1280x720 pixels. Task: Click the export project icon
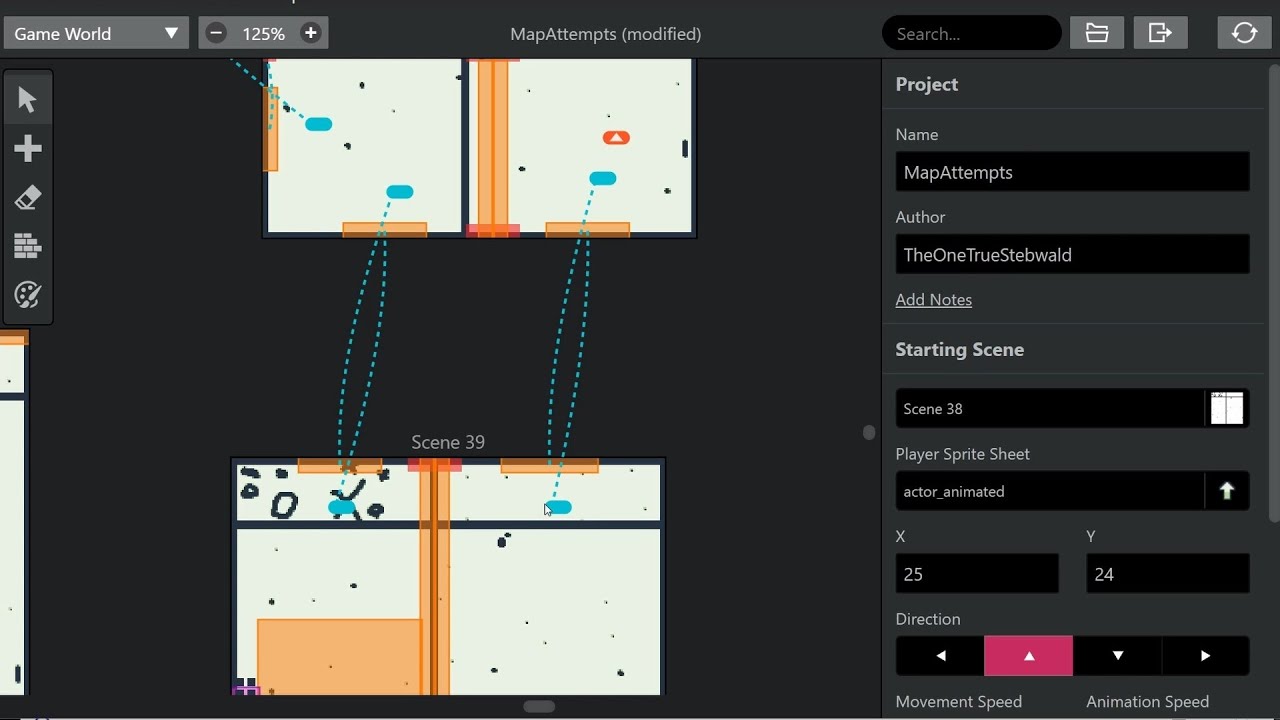click(1160, 33)
